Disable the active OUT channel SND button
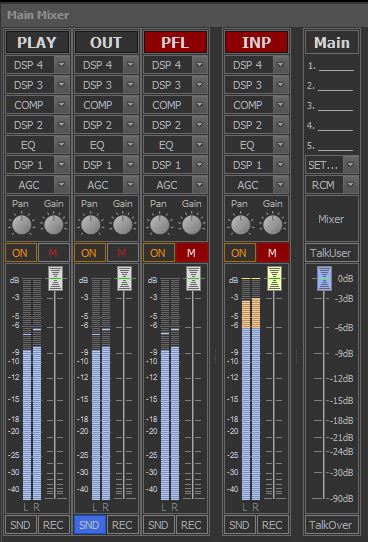Viewport: 368px width, 542px height. [x=89, y=525]
